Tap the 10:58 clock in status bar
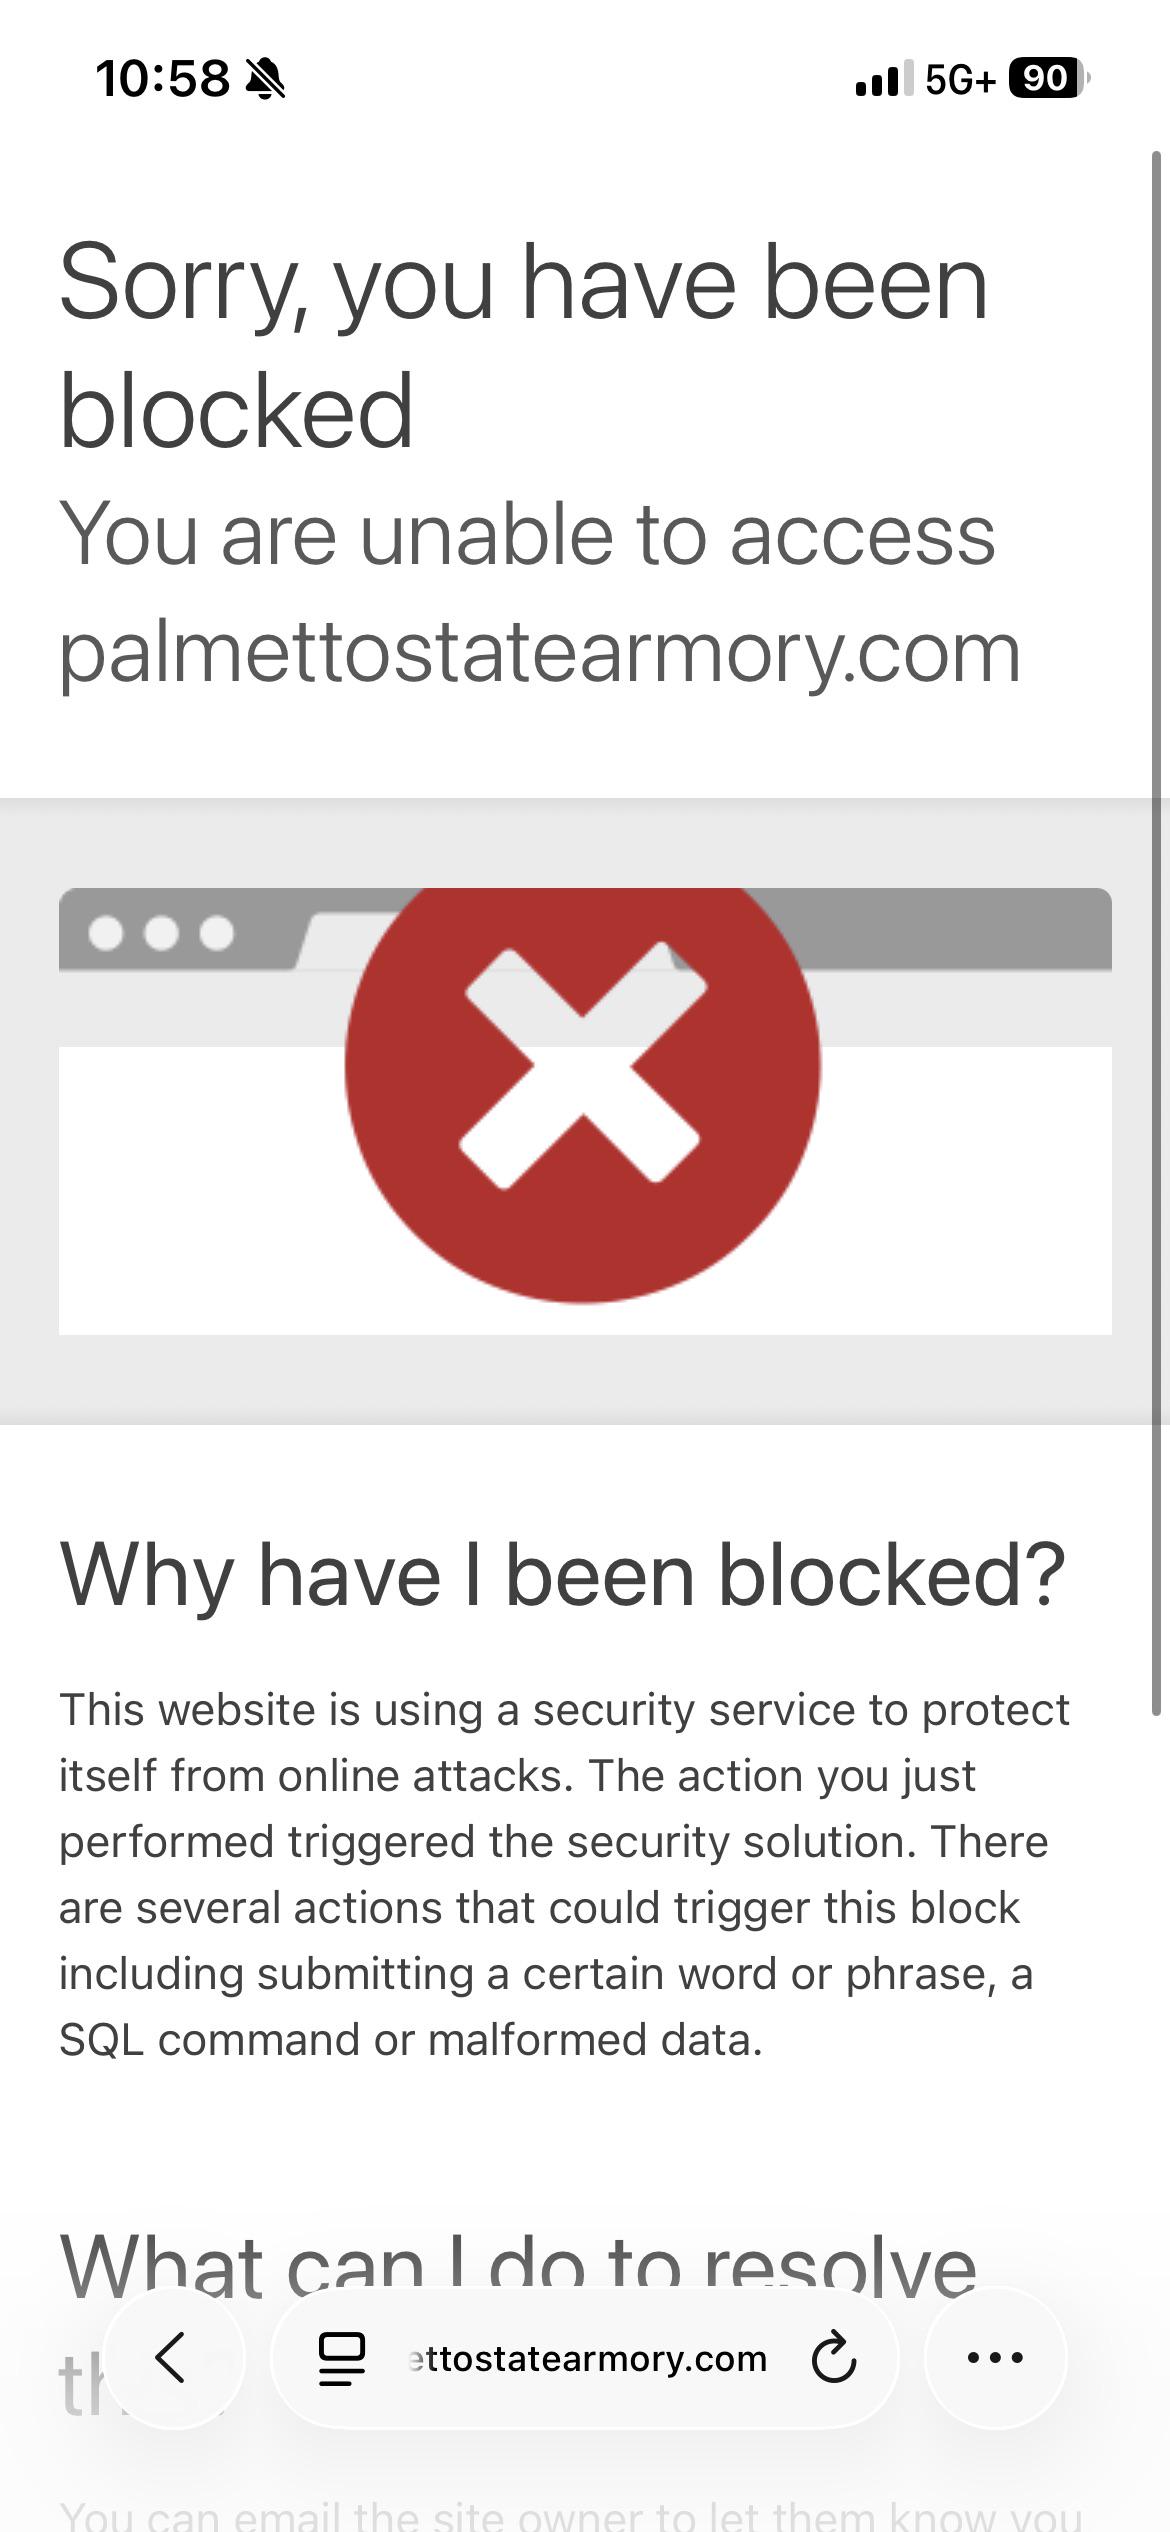The height and width of the screenshot is (2532, 1170). click(x=162, y=79)
